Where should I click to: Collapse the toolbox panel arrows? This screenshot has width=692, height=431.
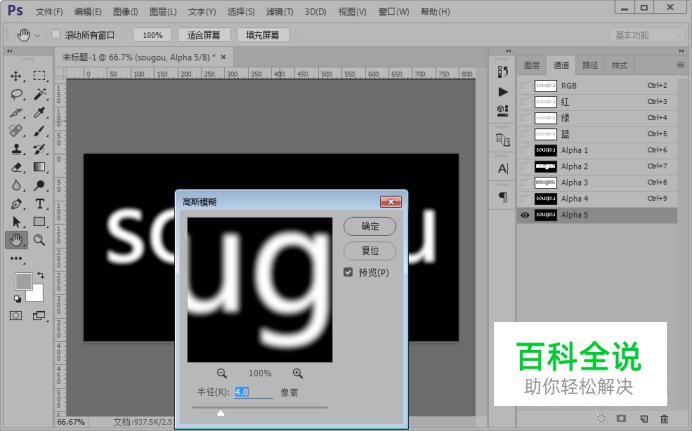[9, 51]
